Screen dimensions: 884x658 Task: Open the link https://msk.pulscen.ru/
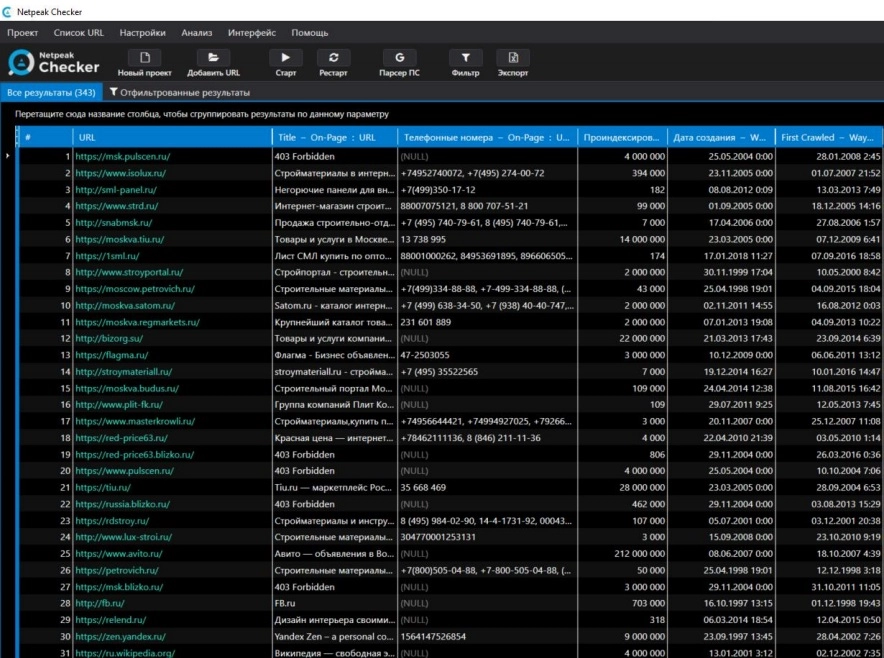pos(122,157)
